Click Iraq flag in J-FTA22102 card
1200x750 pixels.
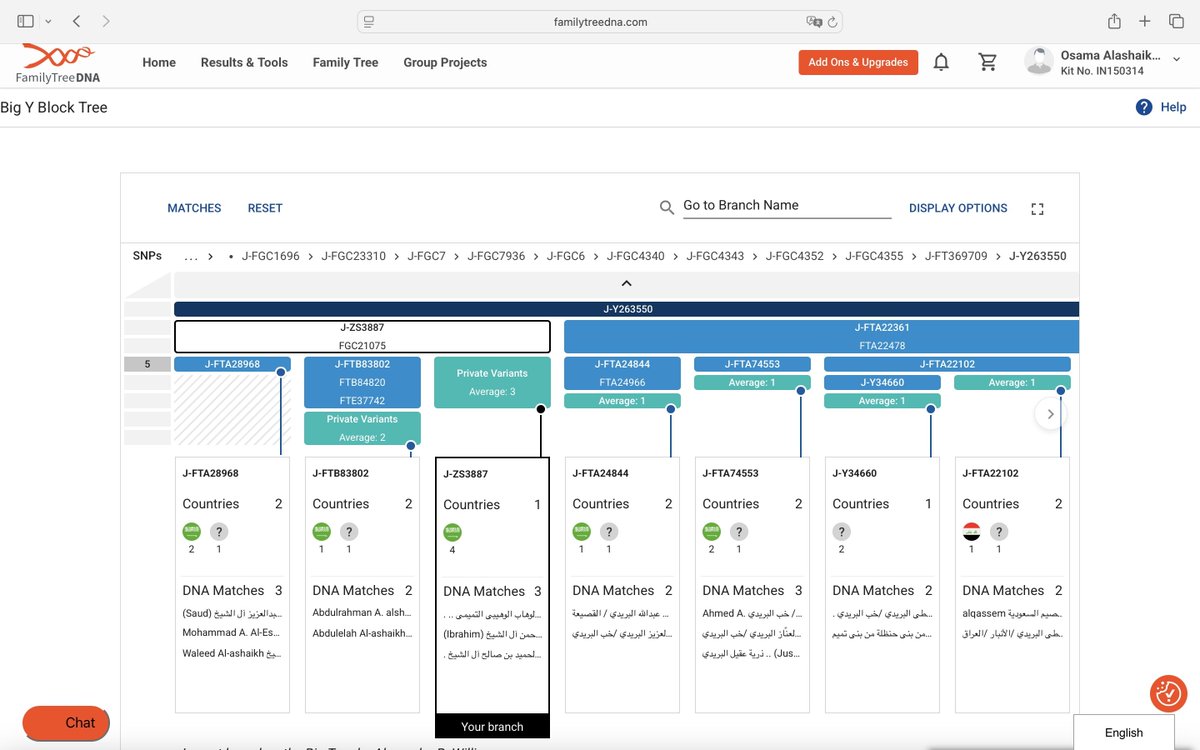click(x=971, y=531)
